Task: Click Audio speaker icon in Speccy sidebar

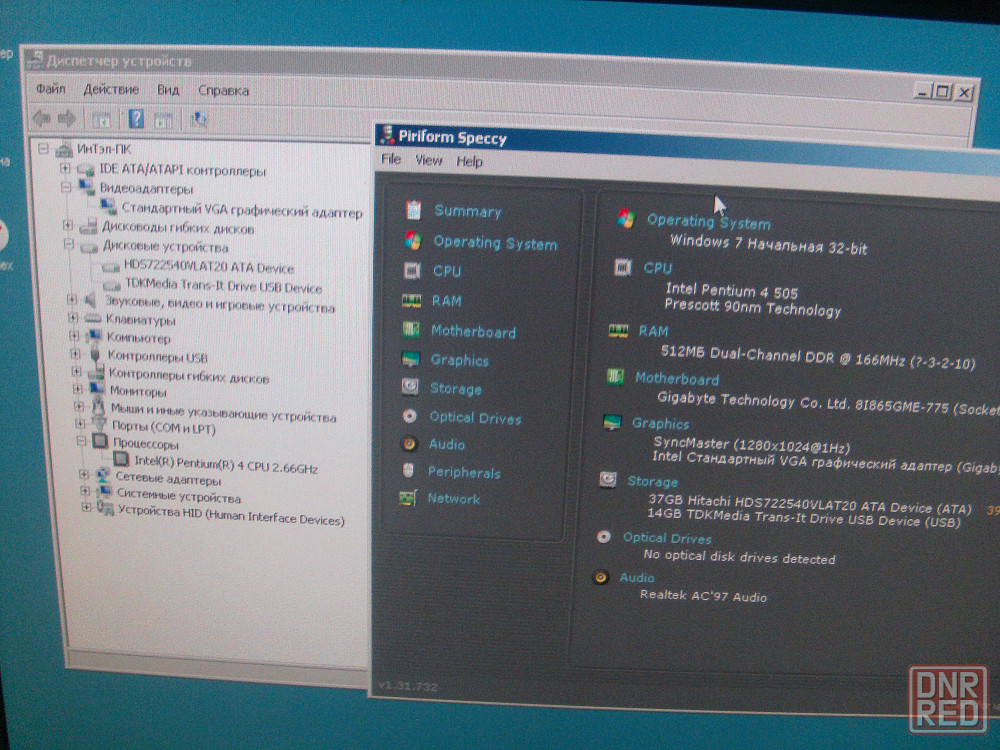Action: click(x=409, y=443)
